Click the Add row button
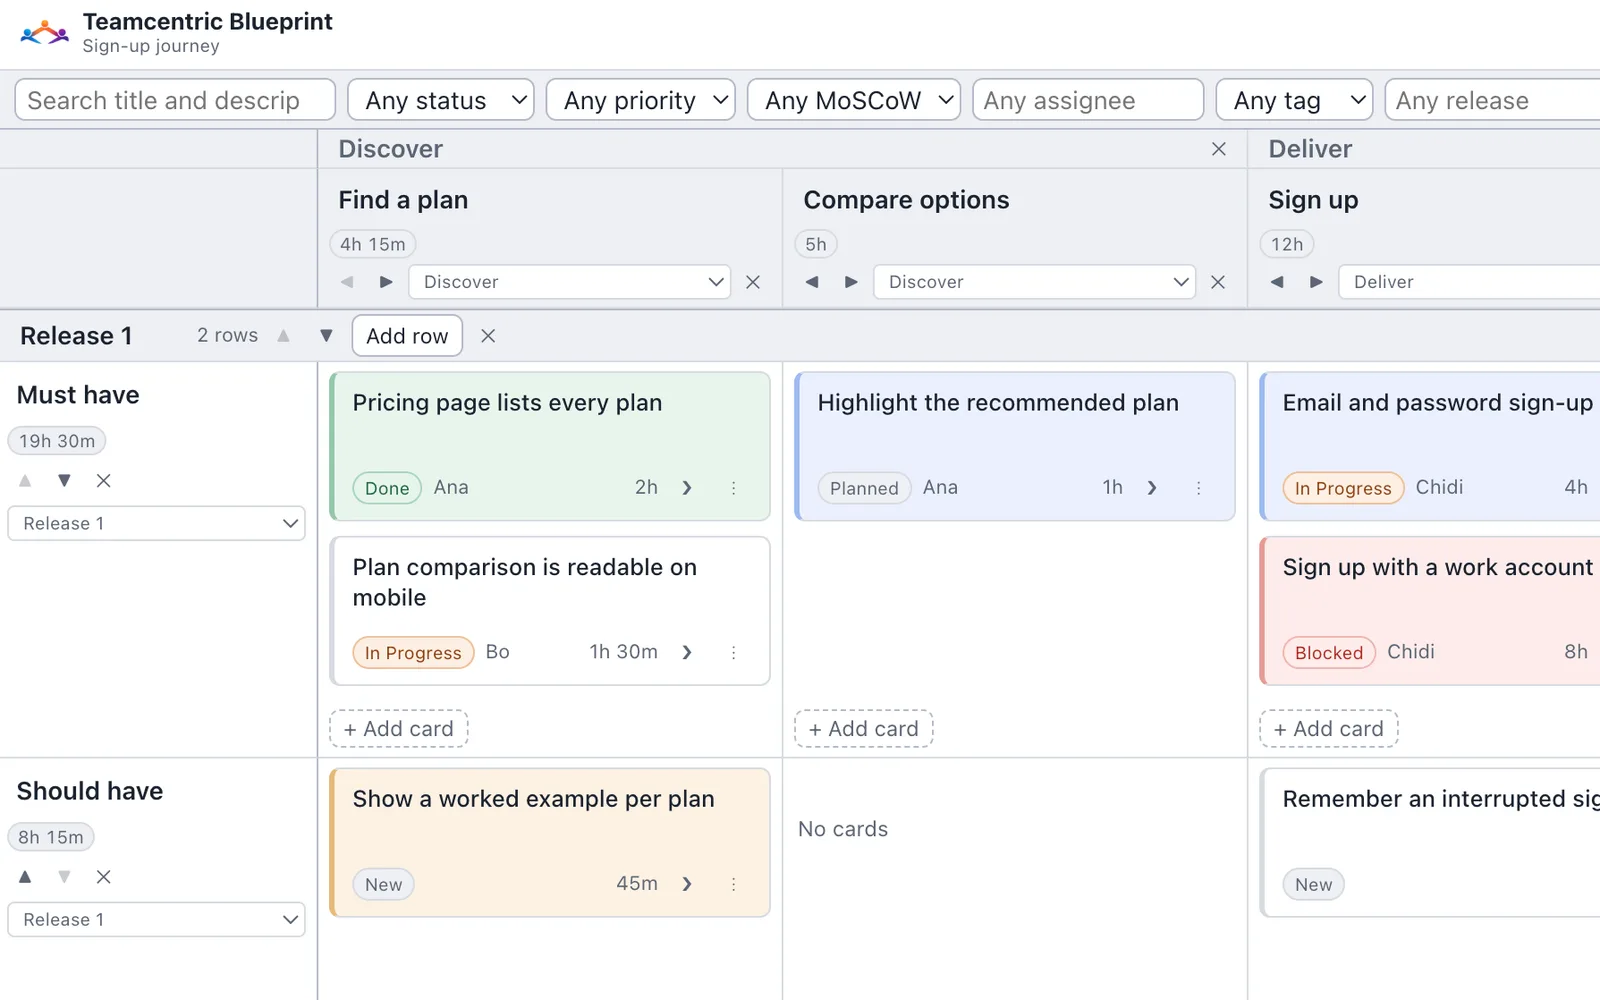The width and height of the screenshot is (1600, 1000). point(407,336)
